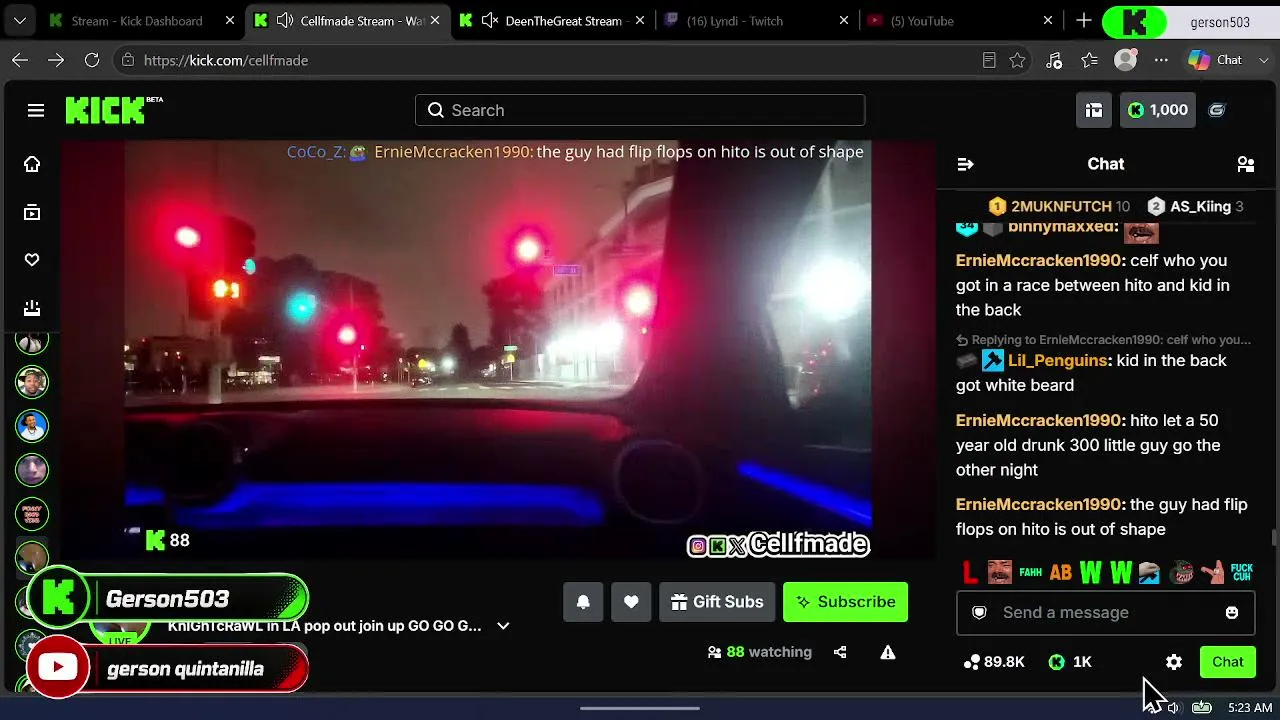Open chat settings gear
The width and height of the screenshot is (1280, 720).
point(1174,662)
